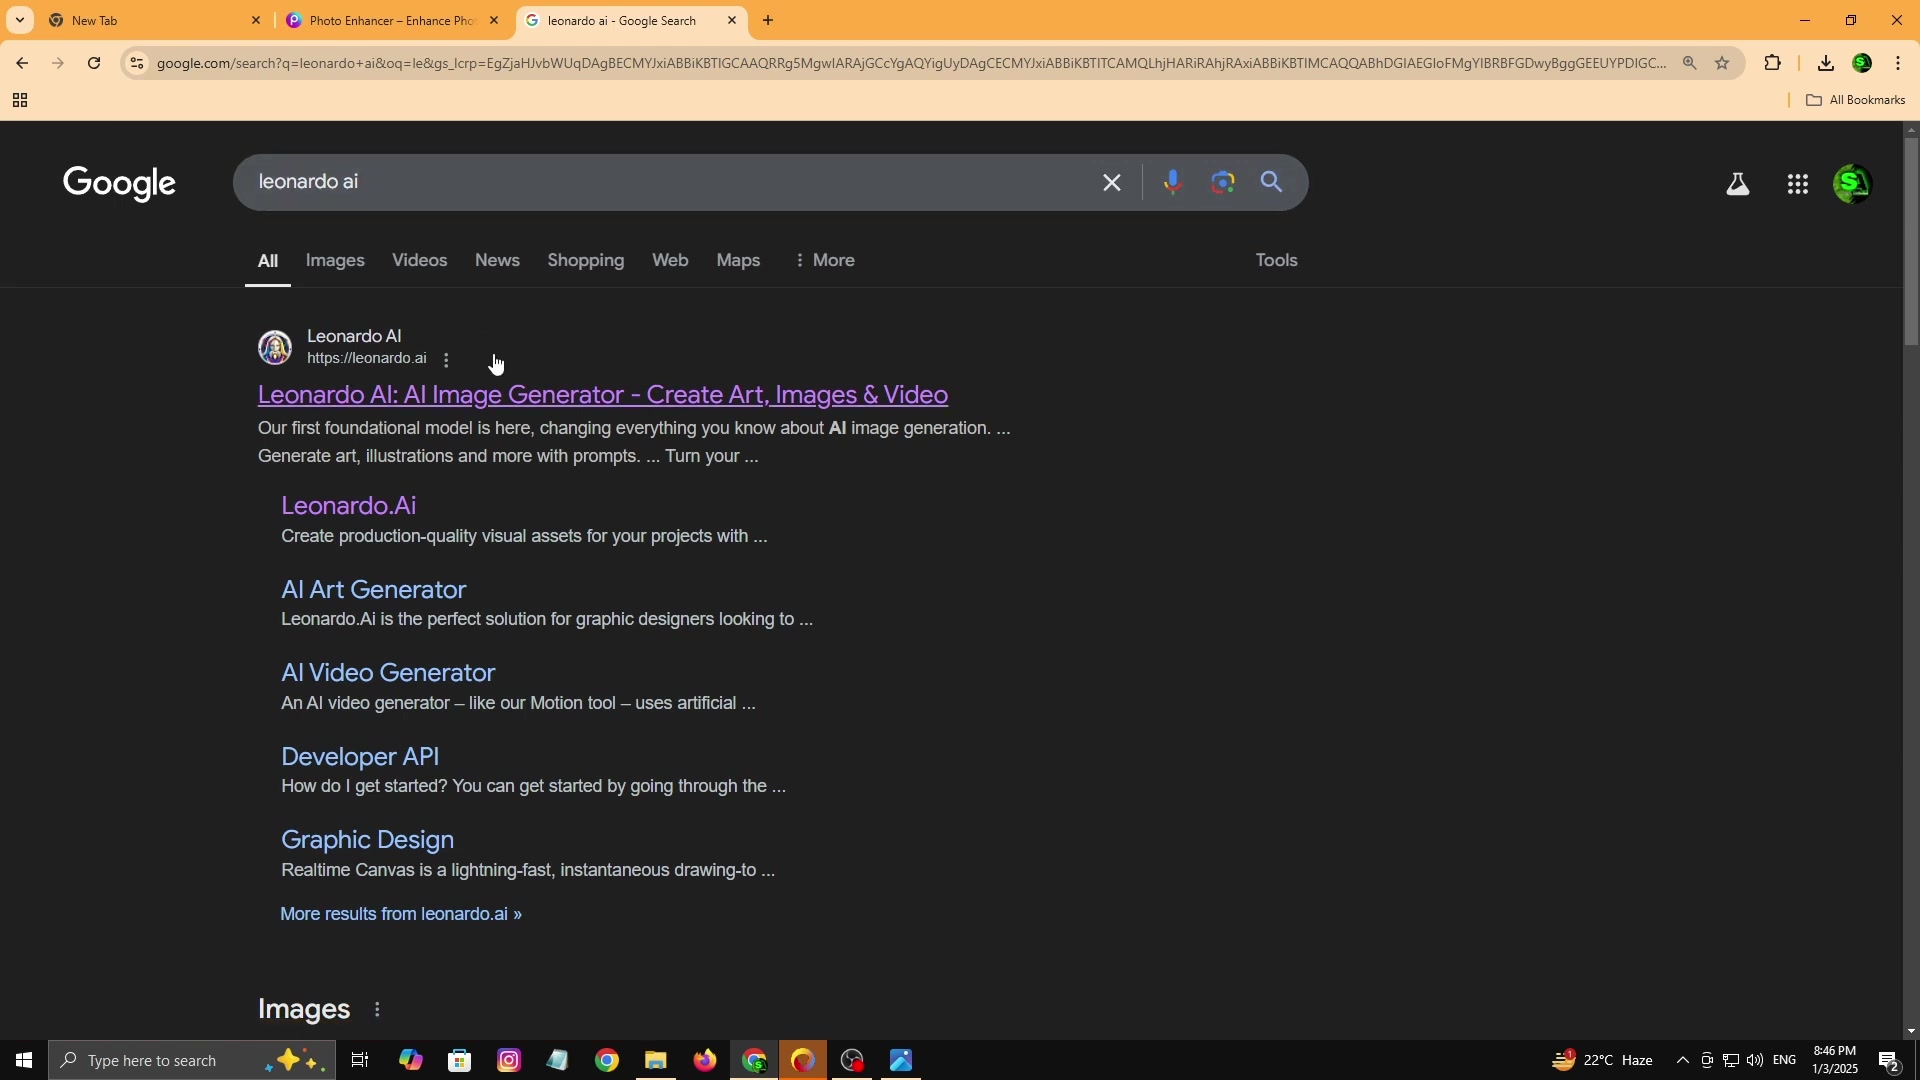Open More results from leonardo.ai
The height and width of the screenshot is (1080, 1920).
(400, 914)
